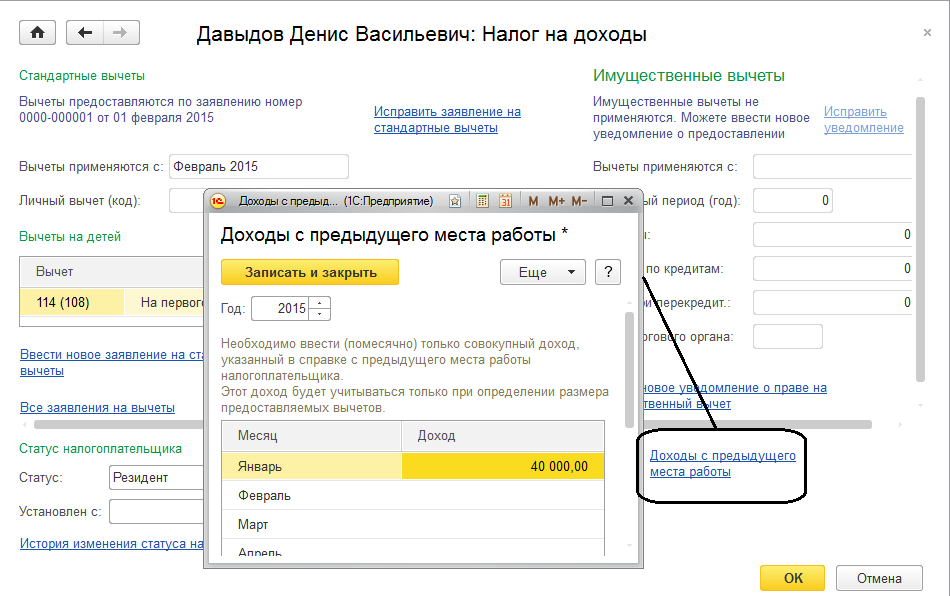Click the M+ memory add button
This screenshot has width=950, height=596.
click(x=556, y=201)
